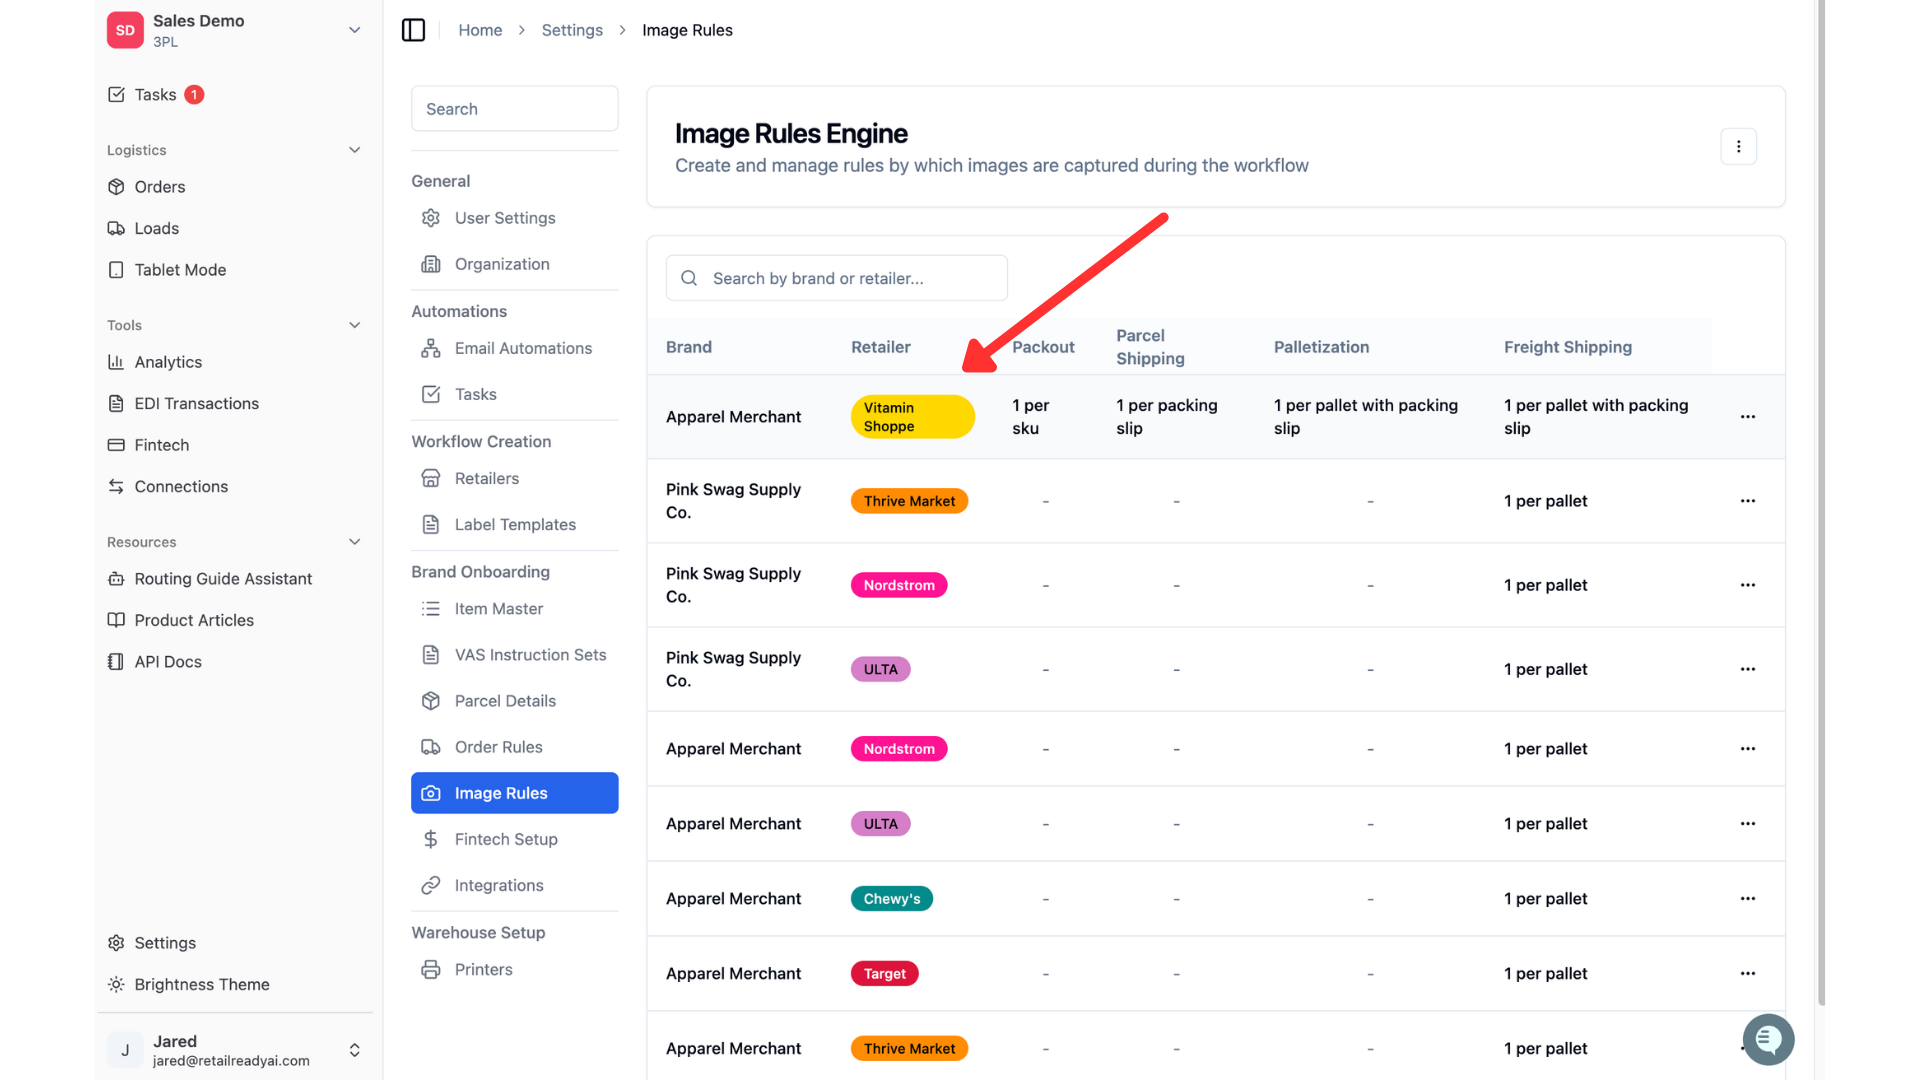Open Fintech Setup page
This screenshot has height=1080, width=1920.
514,839
